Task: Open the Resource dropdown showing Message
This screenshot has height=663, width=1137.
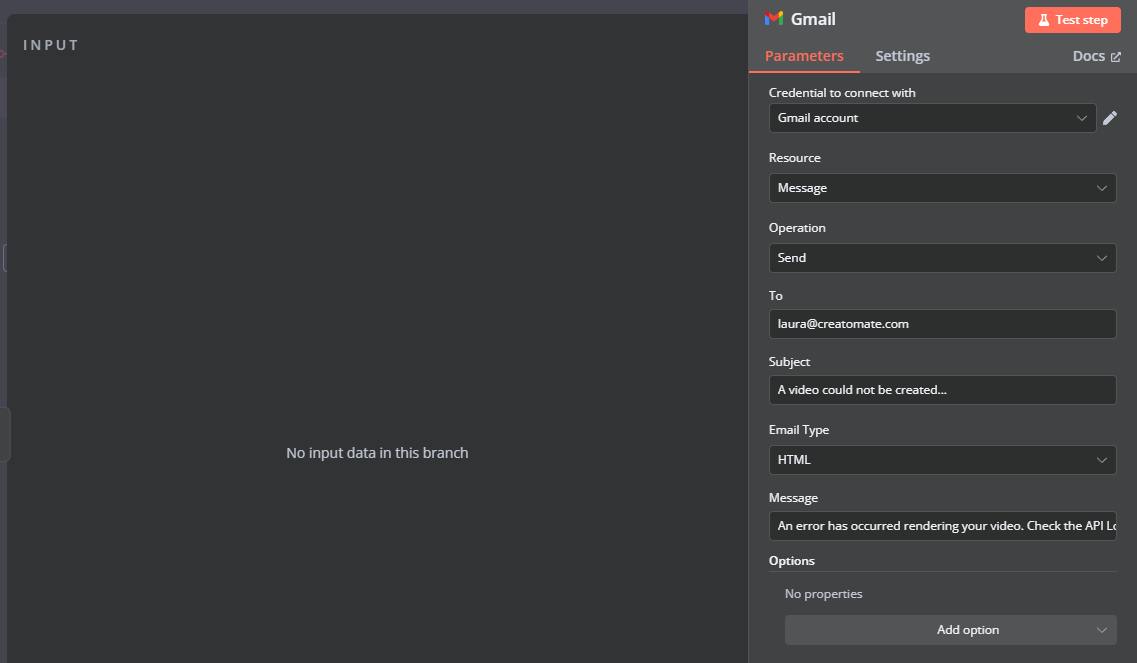Action: click(x=942, y=188)
